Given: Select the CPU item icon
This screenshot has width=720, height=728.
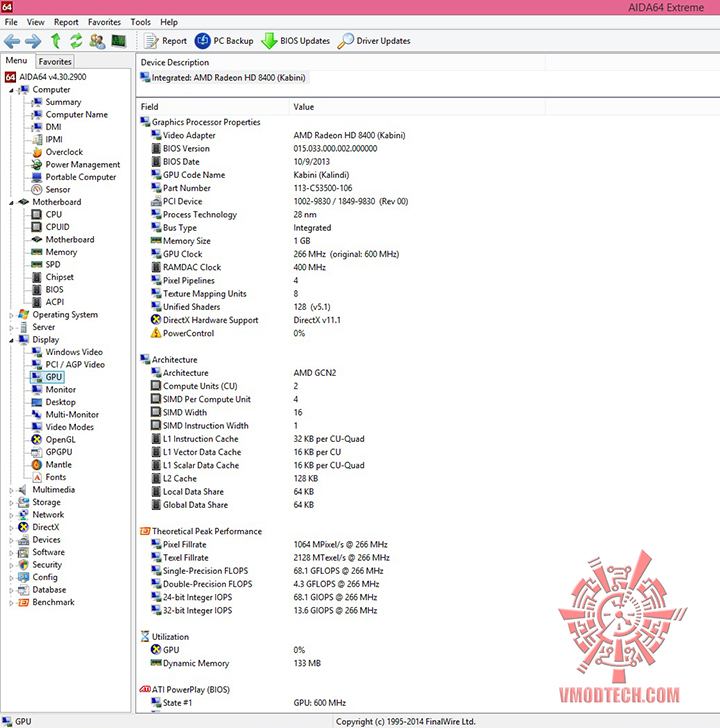Looking at the screenshot, I should point(37,214).
